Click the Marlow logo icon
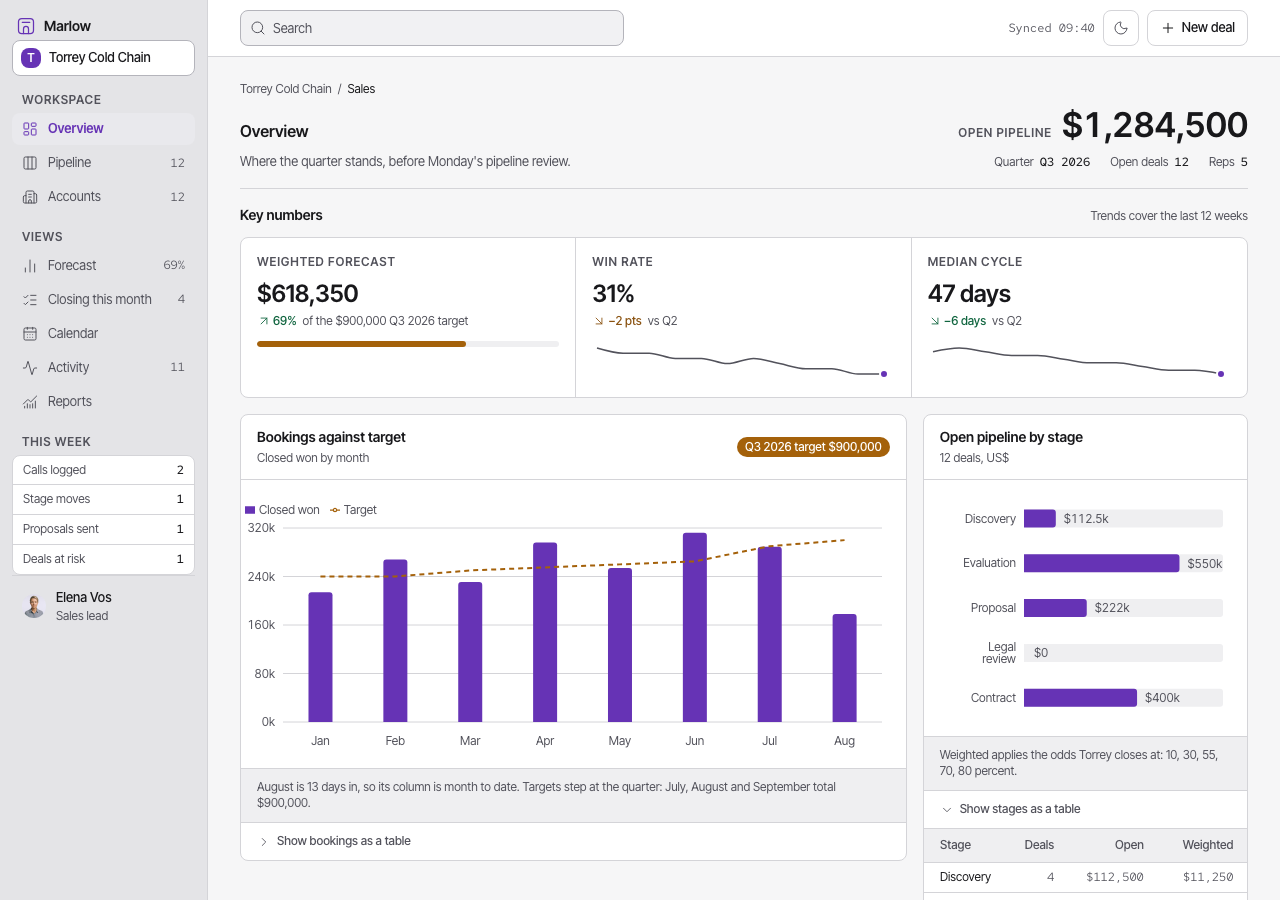Screen dimensions: 1280x900 (26, 26)
